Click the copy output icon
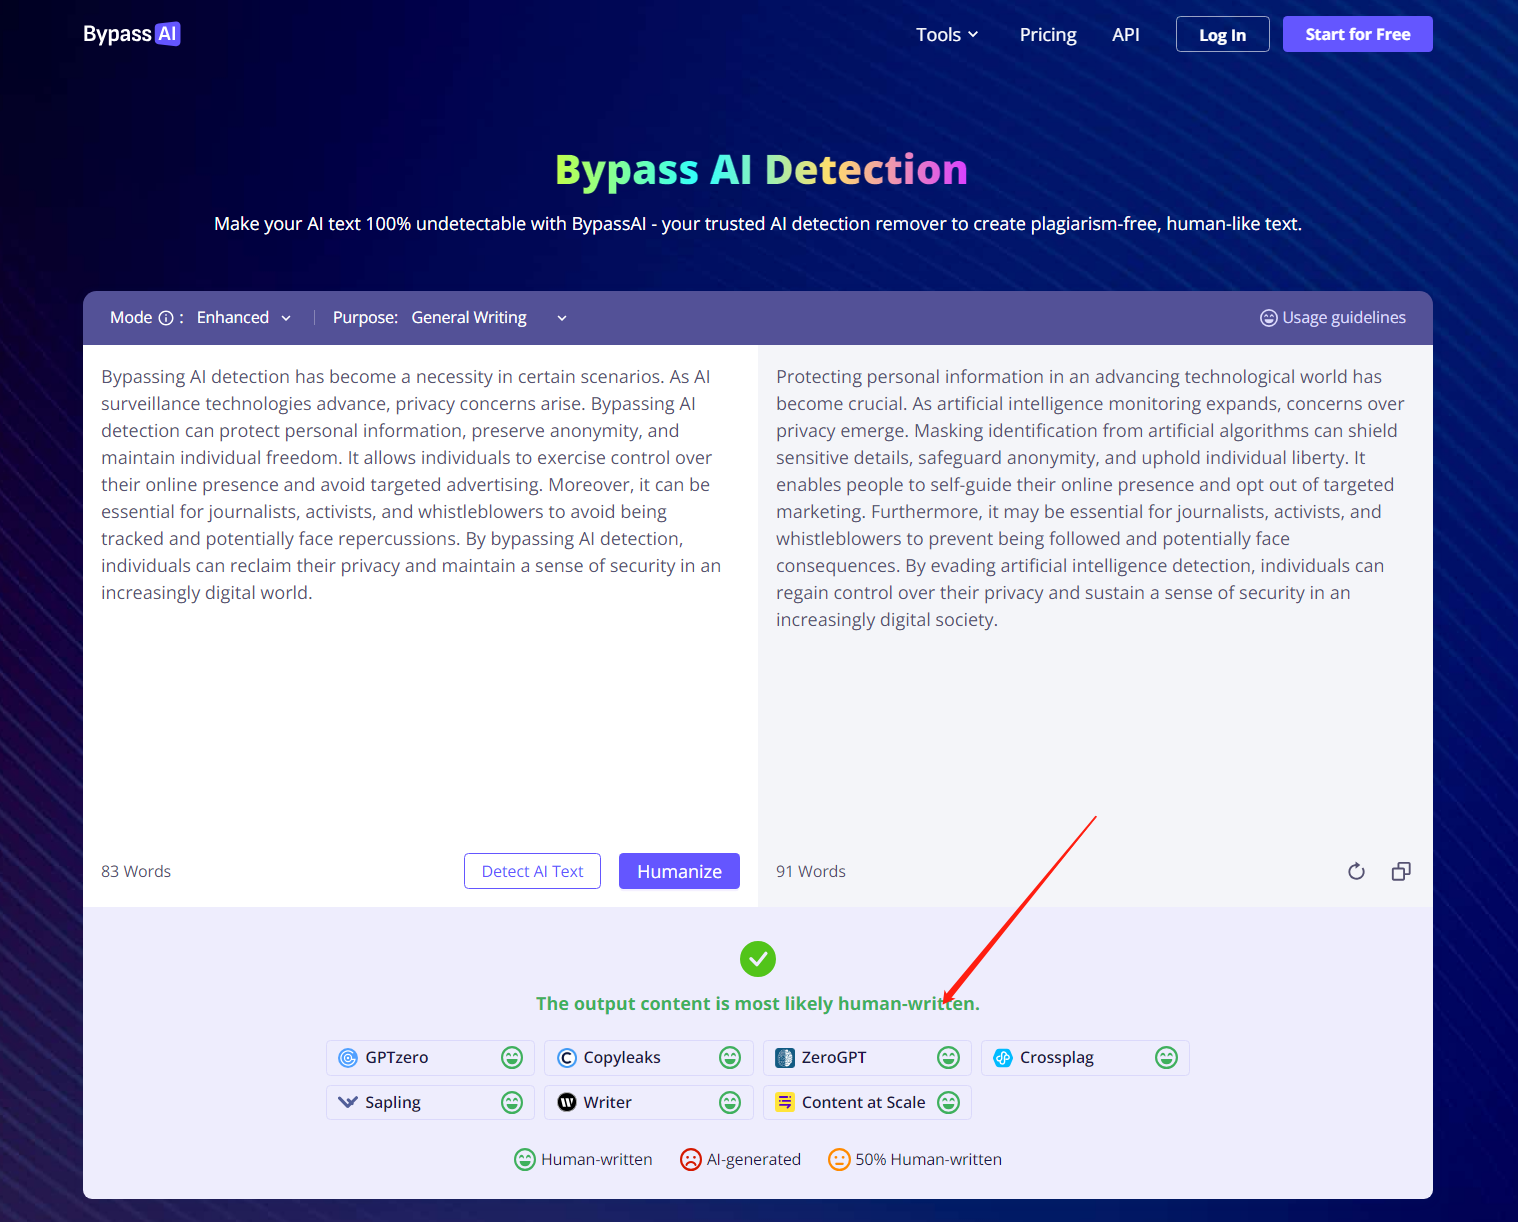This screenshot has height=1222, width=1518. coord(1401,871)
